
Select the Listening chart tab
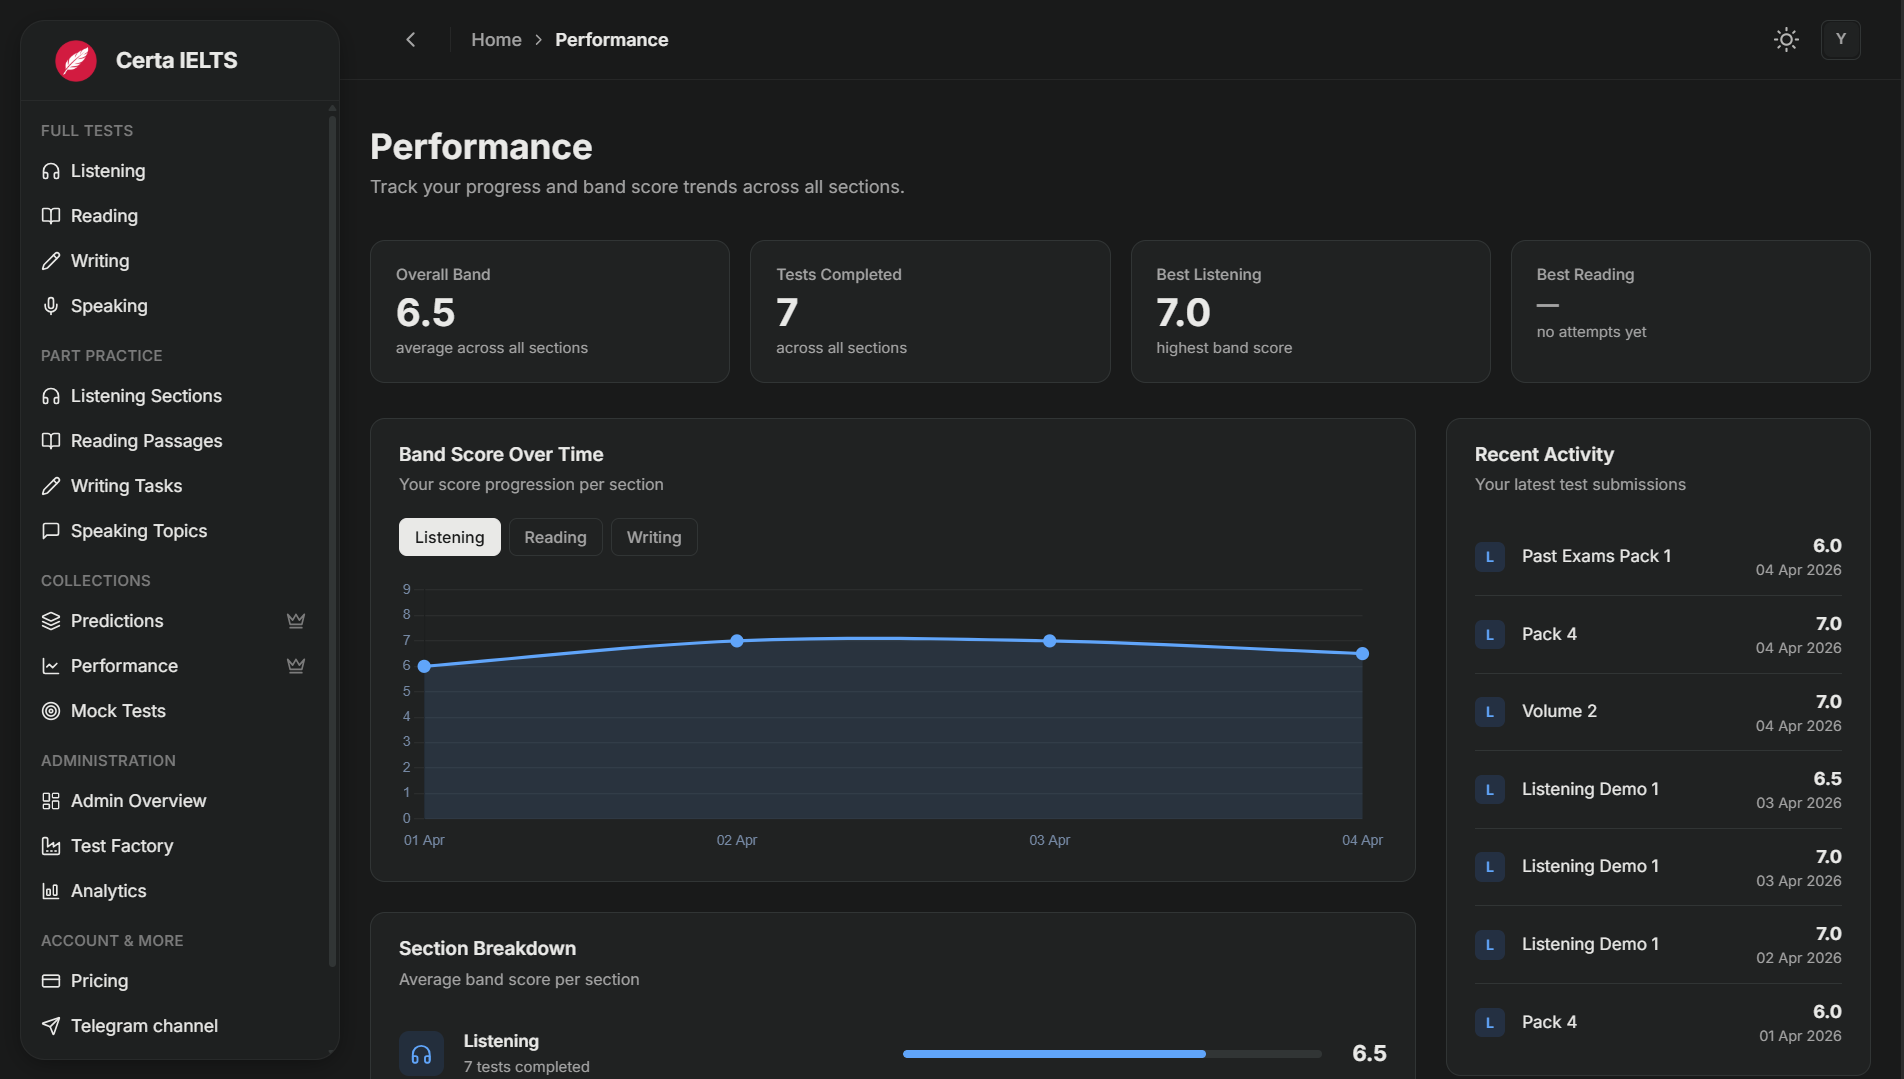pos(449,537)
